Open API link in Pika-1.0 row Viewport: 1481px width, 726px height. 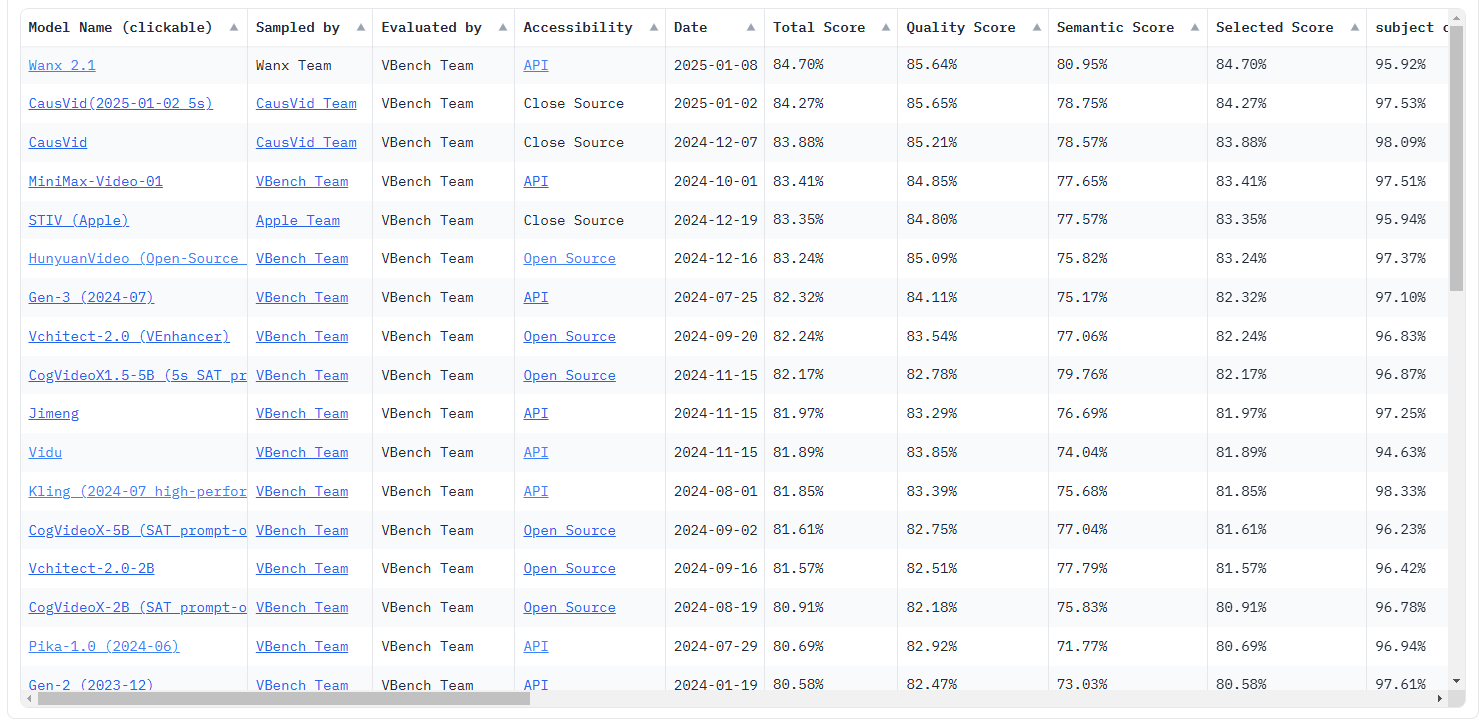536,646
